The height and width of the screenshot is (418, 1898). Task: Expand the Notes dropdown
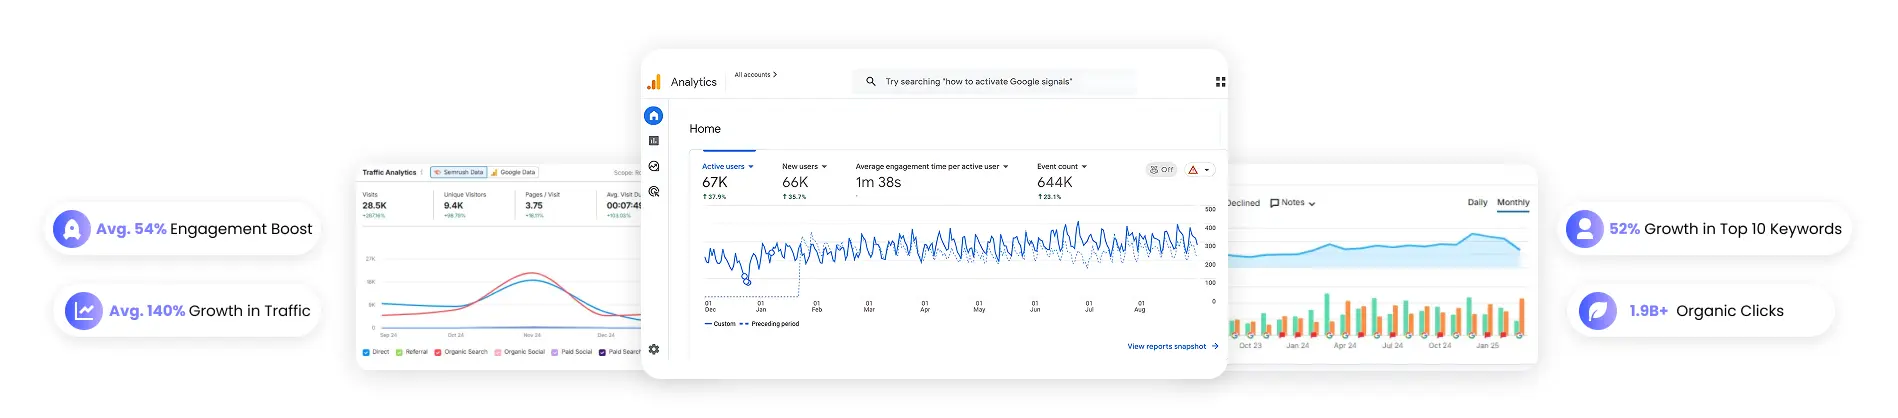pyautogui.click(x=1292, y=203)
